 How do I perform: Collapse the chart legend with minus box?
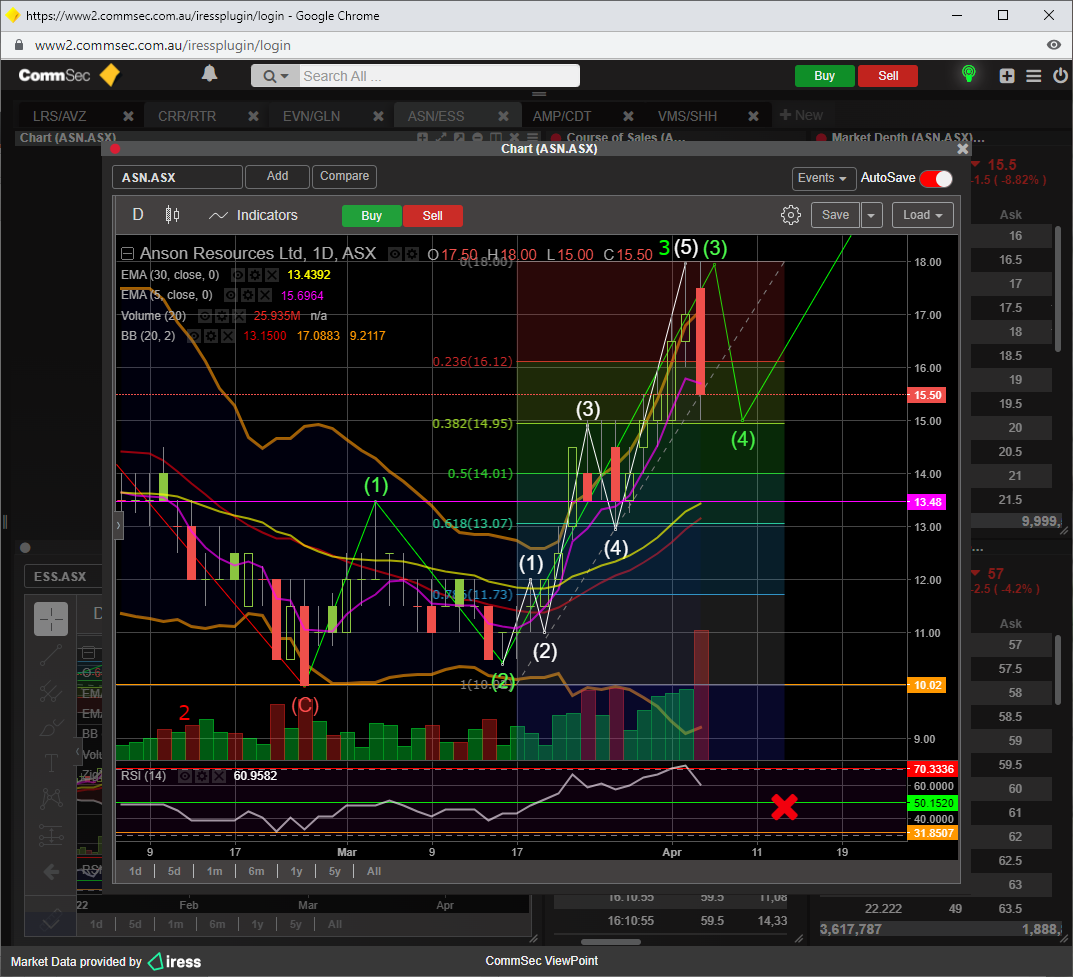127,254
